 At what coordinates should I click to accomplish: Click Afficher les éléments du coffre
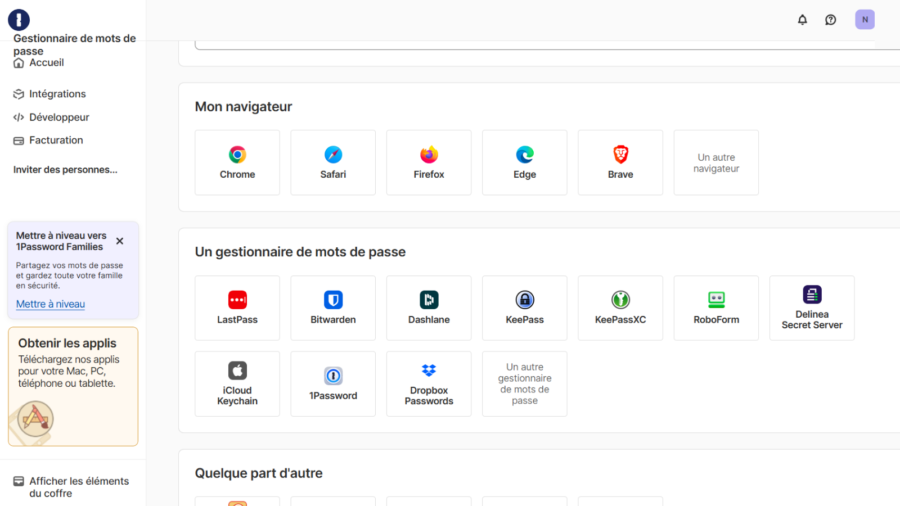pos(71,487)
